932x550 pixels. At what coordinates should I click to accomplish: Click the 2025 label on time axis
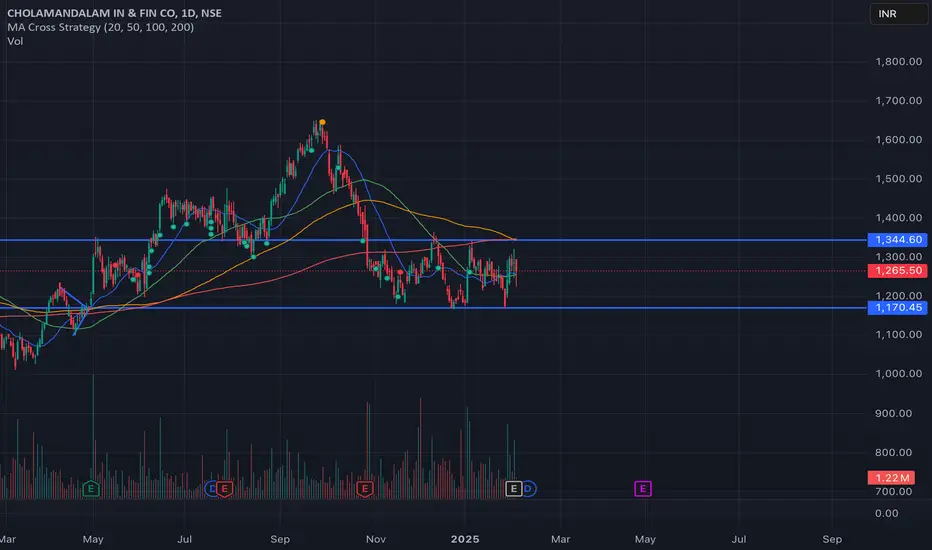coord(465,539)
